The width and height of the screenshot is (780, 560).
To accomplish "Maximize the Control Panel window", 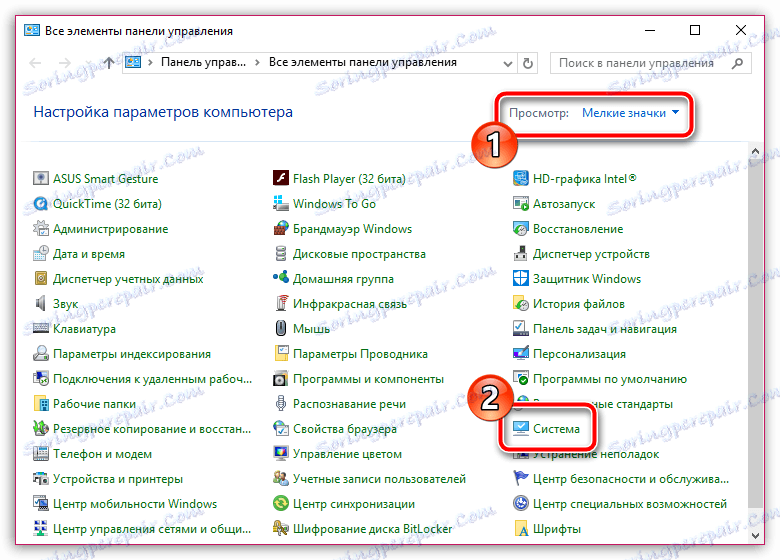I will (695, 30).
